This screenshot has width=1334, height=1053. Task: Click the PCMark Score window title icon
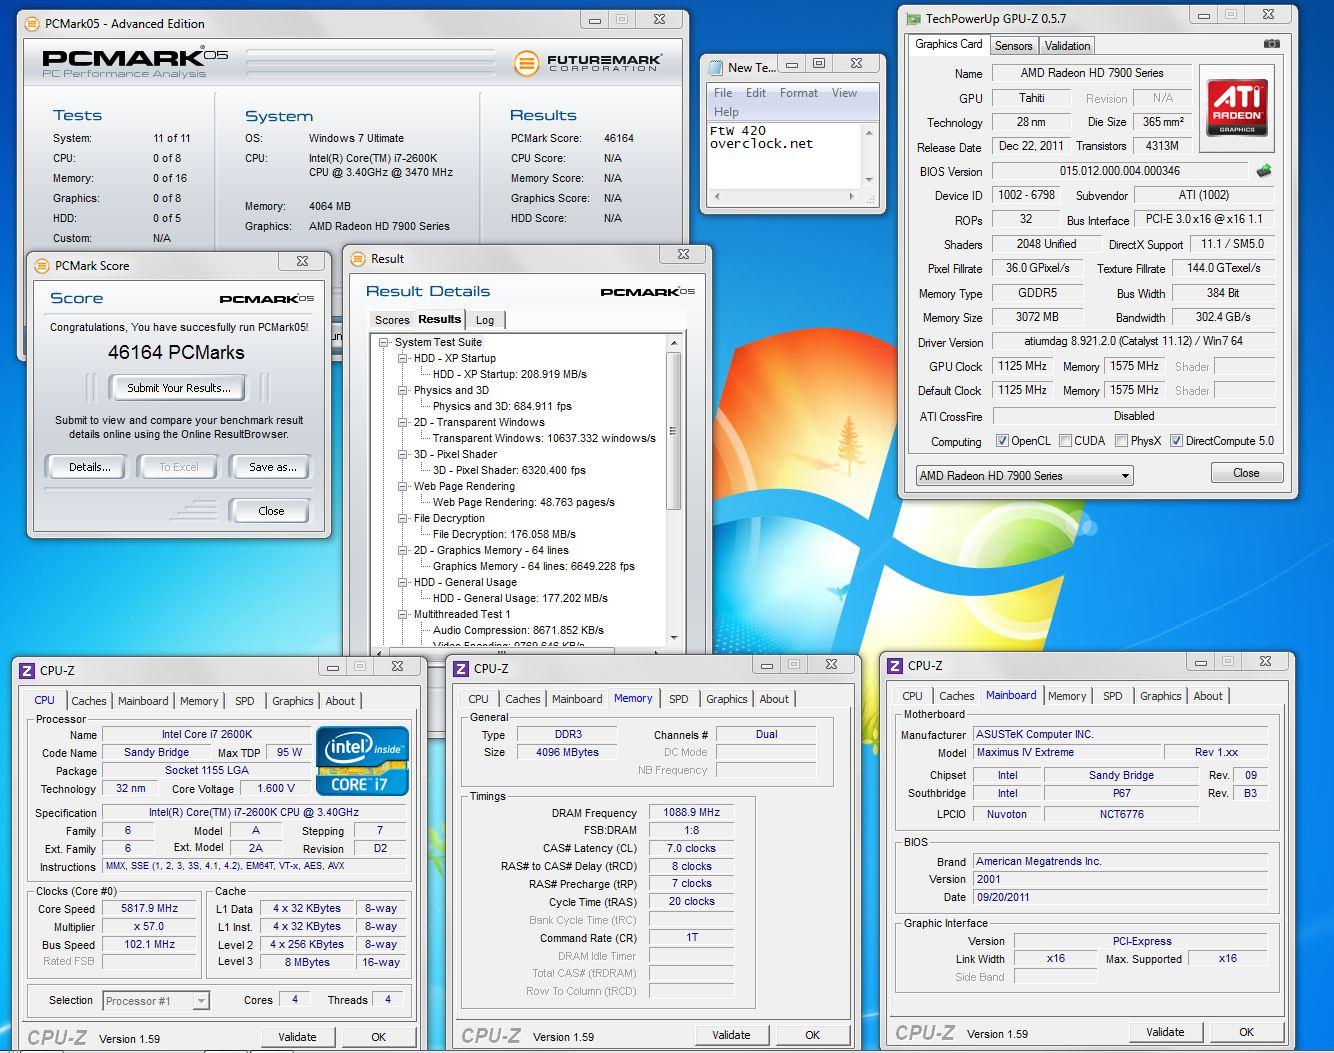42,265
